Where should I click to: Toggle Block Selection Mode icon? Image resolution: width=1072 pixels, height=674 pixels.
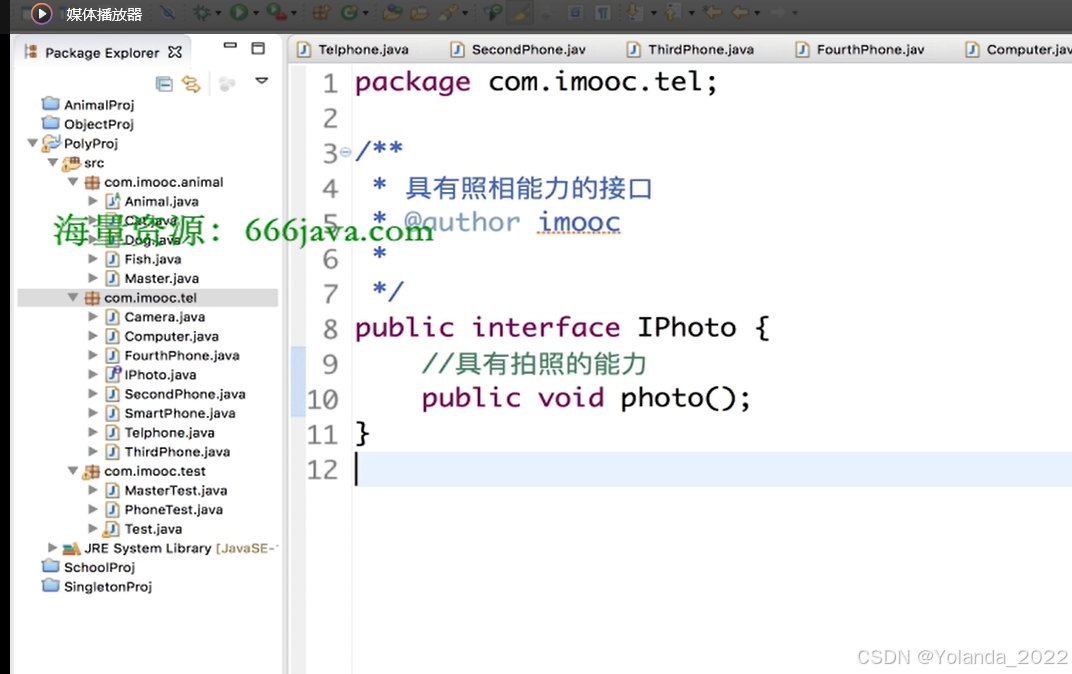click(575, 12)
